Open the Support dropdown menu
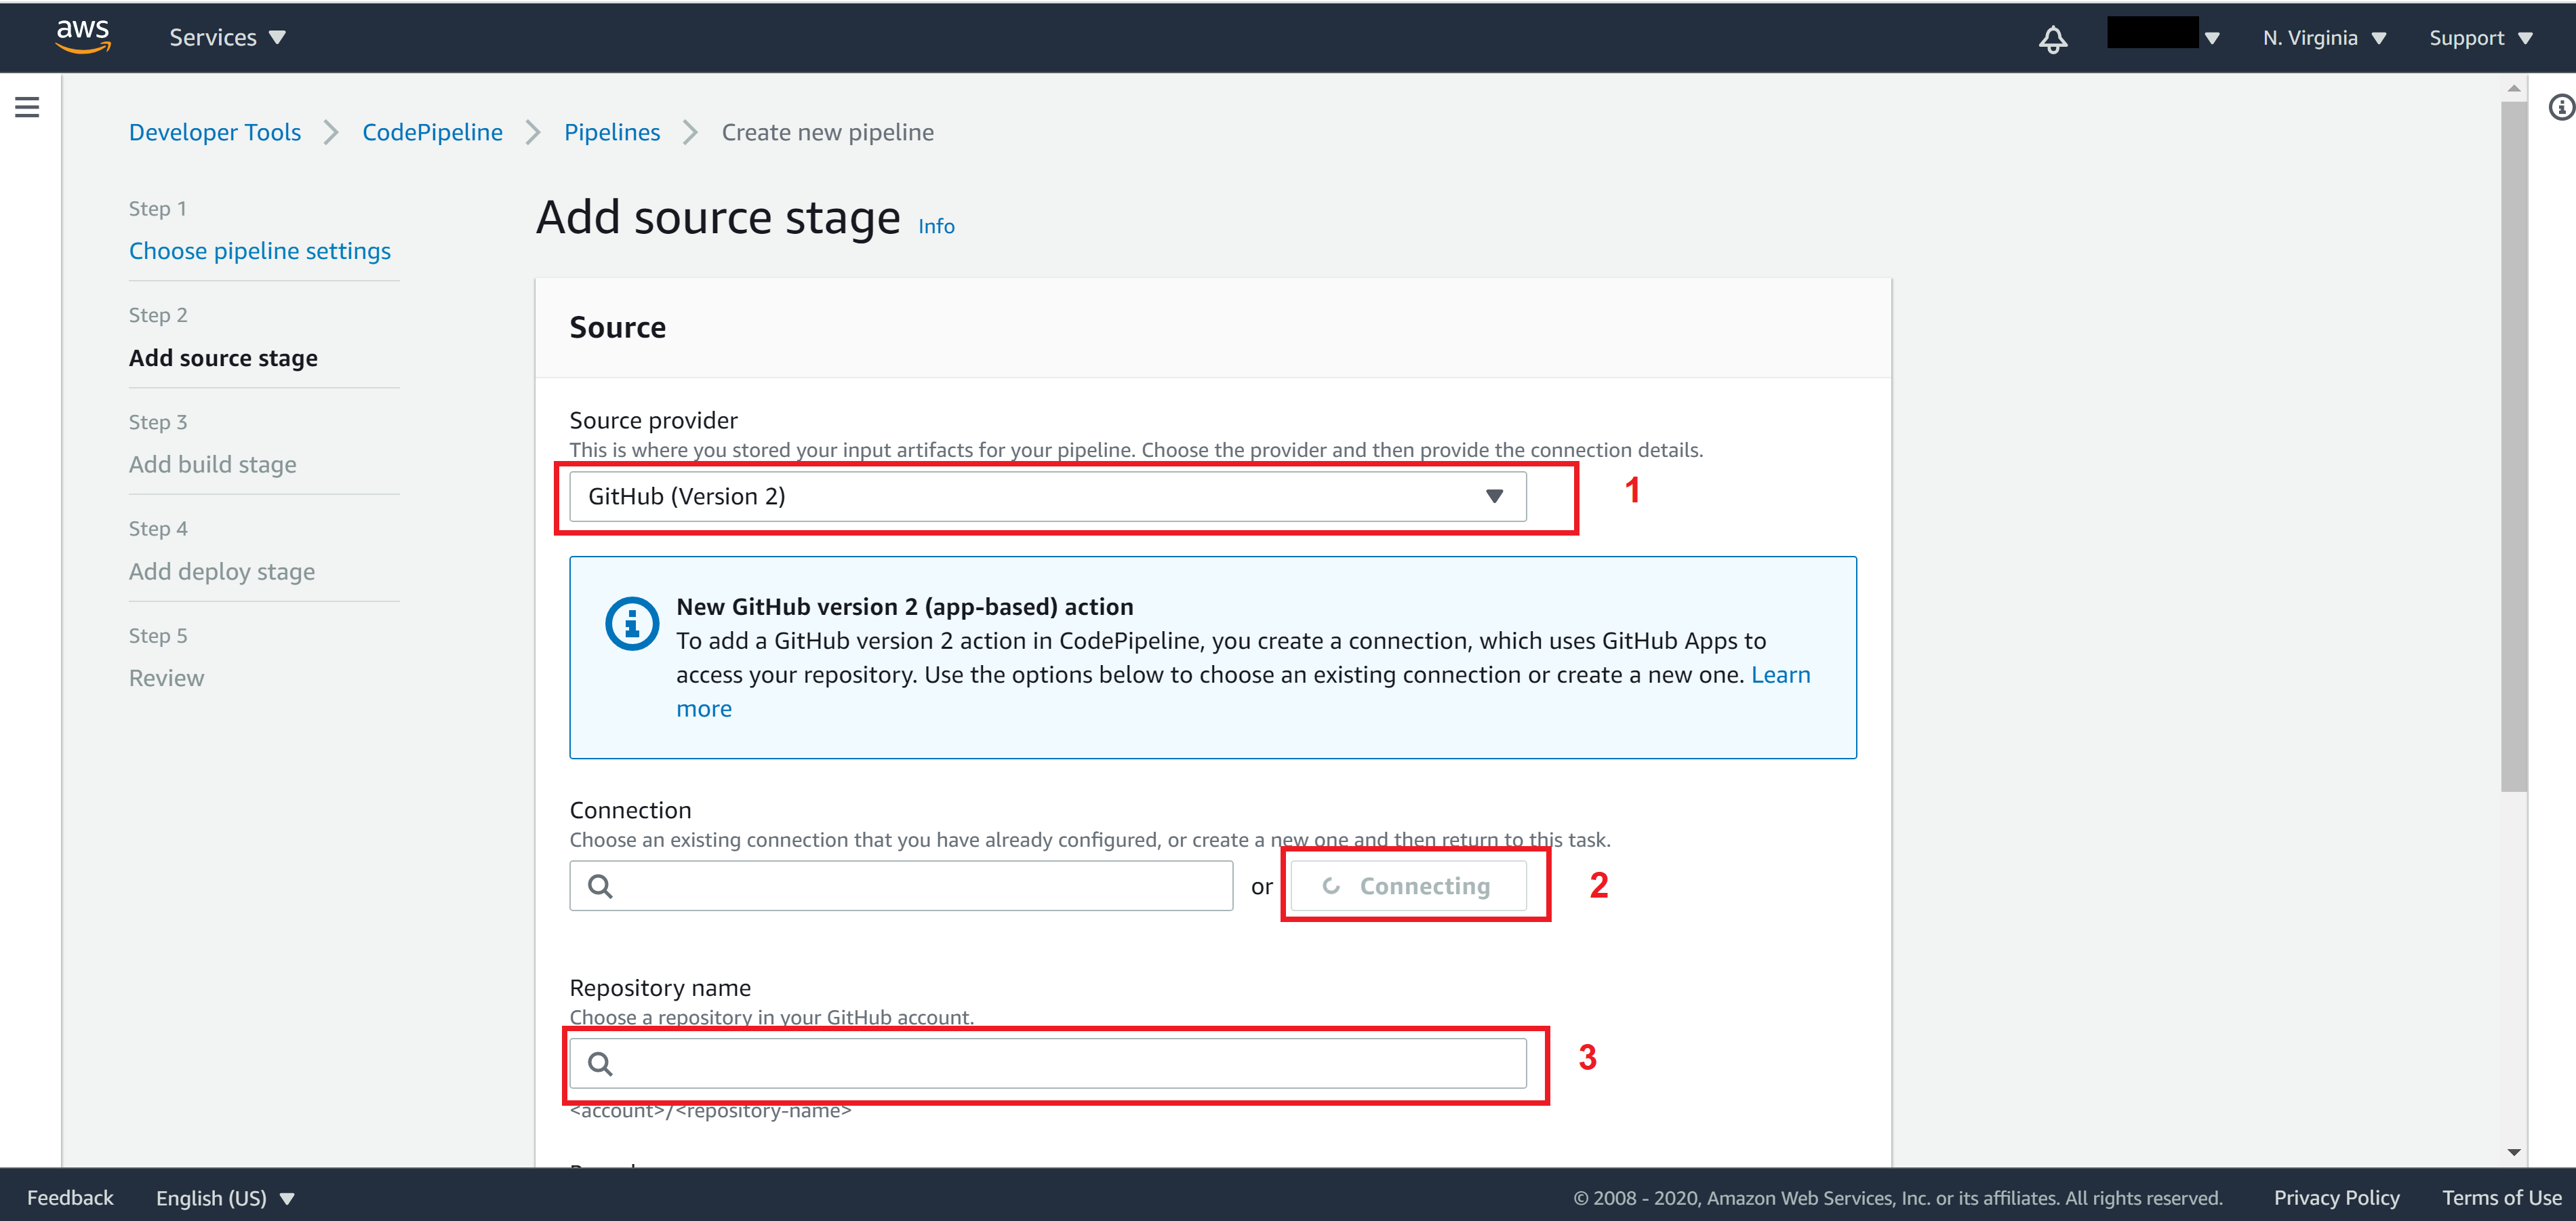This screenshot has height=1221, width=2576. click(2481, 38)
